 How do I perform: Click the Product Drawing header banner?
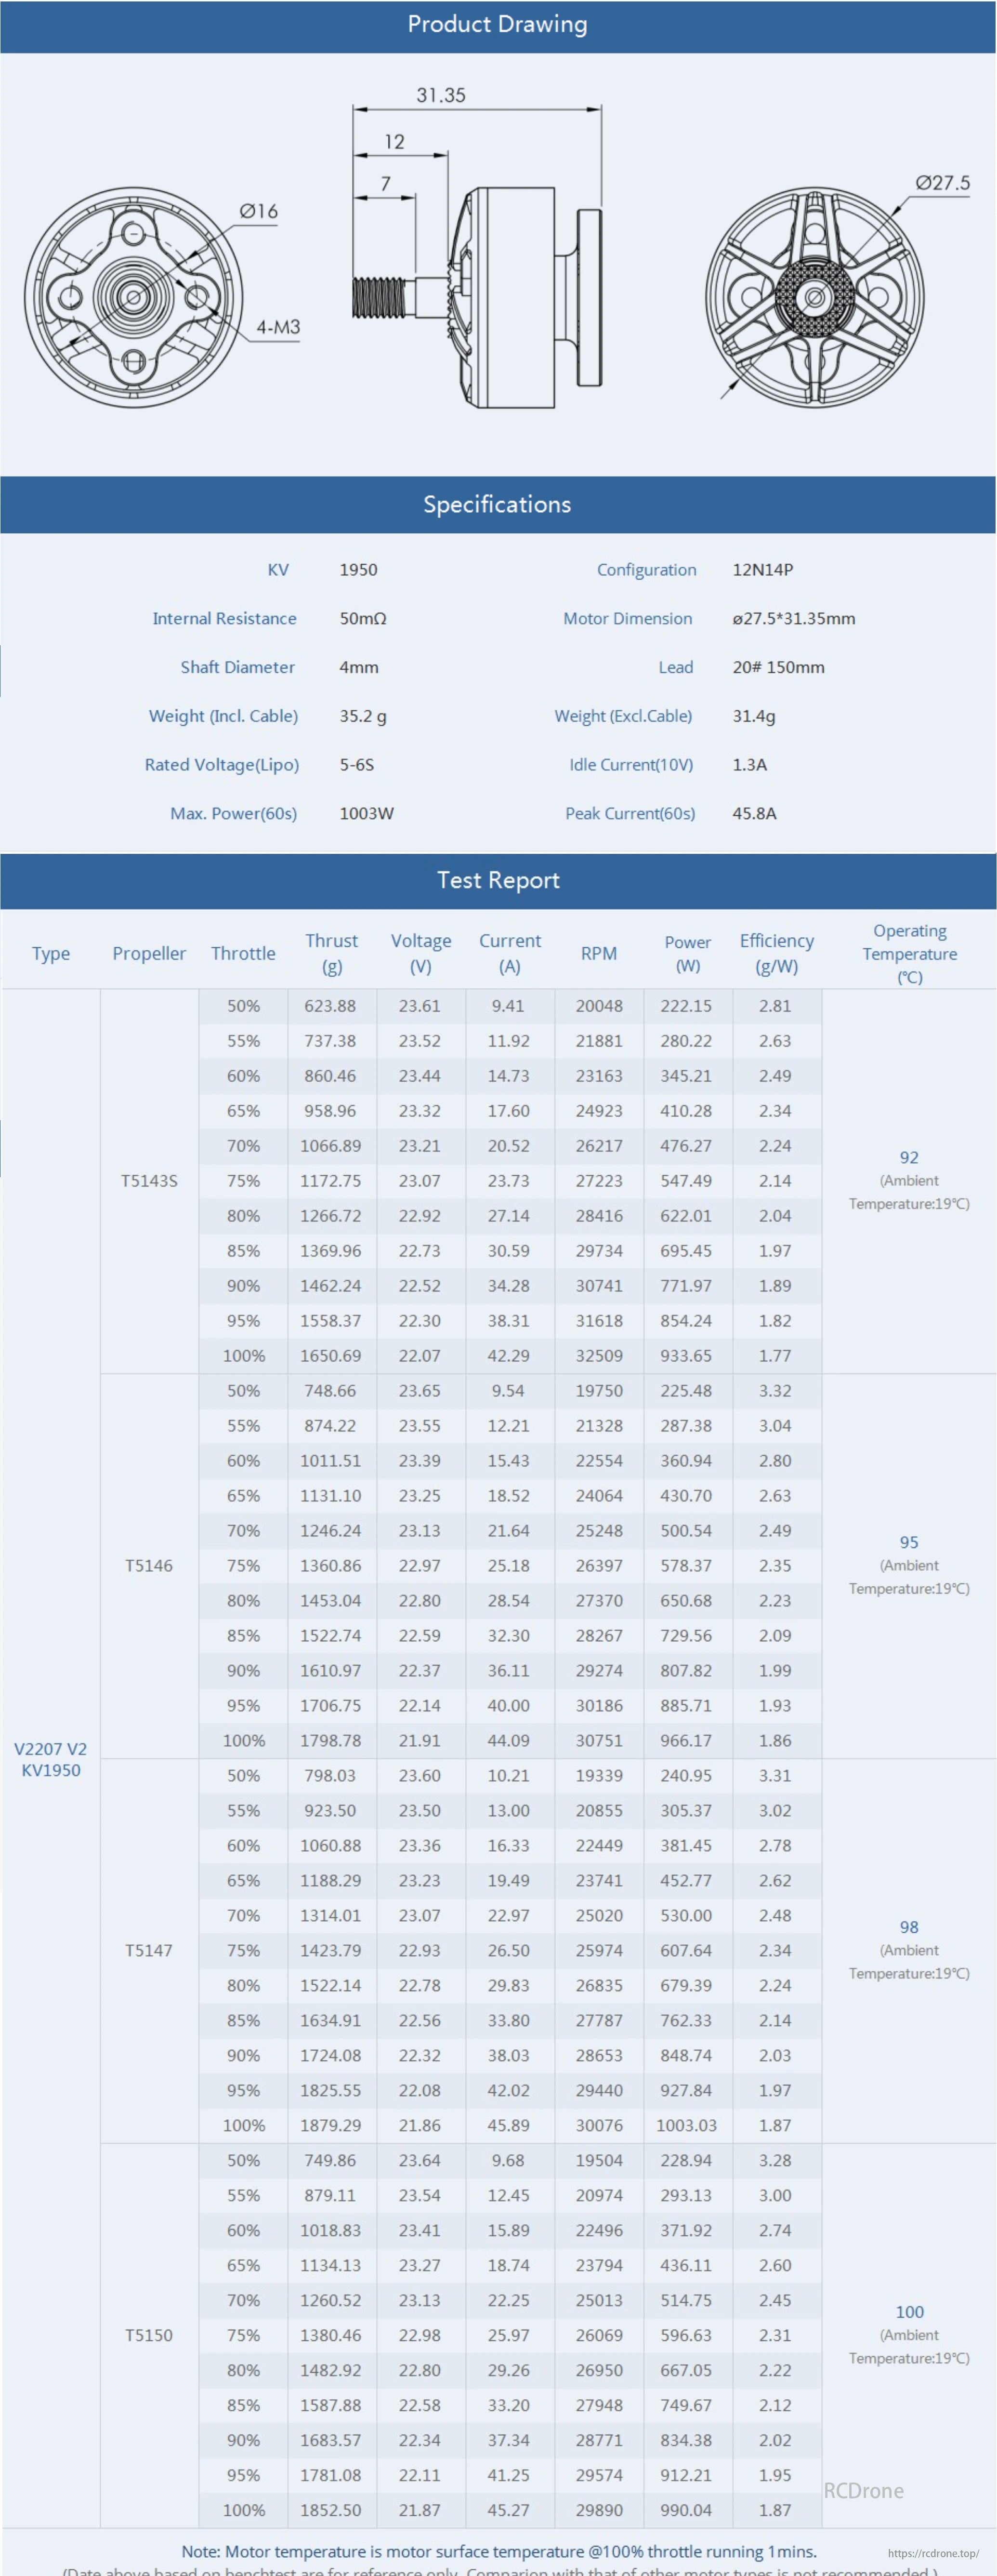pyautogui.click(x=498, y=25)
